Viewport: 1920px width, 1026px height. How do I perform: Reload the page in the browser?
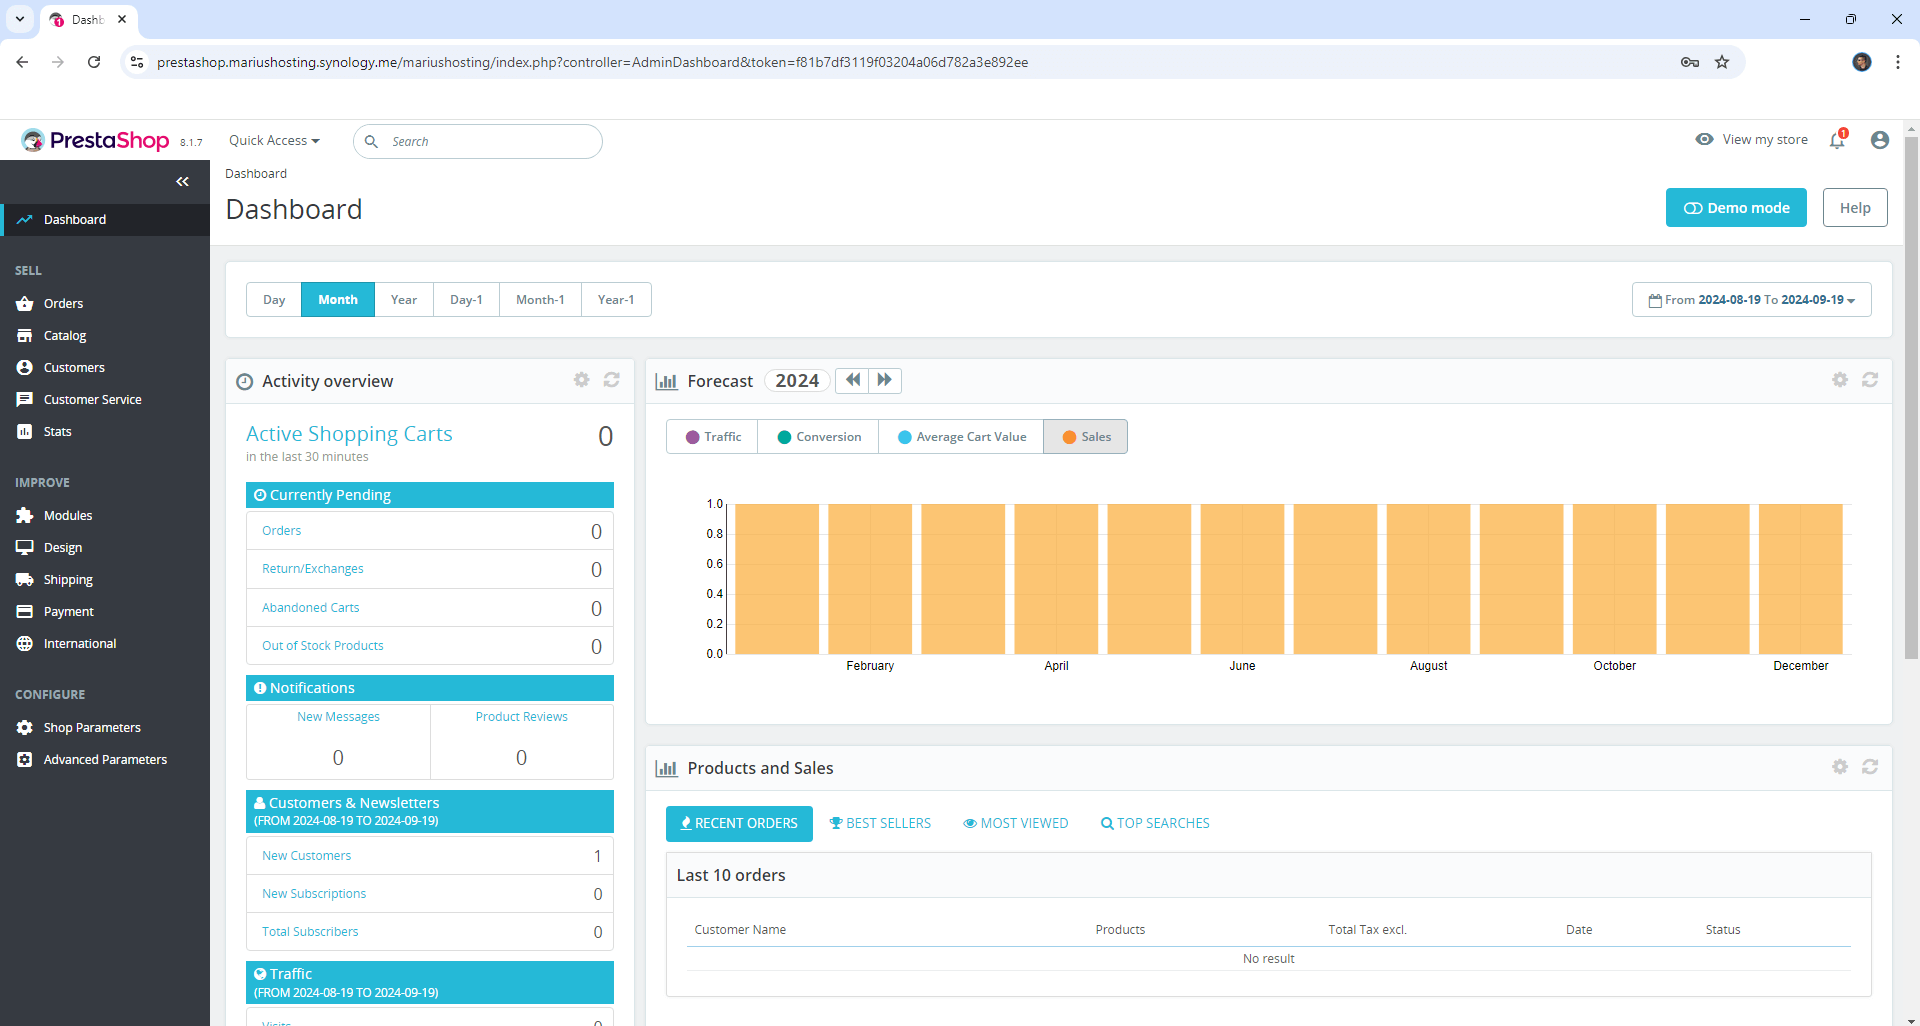click(x=94, y=62)
